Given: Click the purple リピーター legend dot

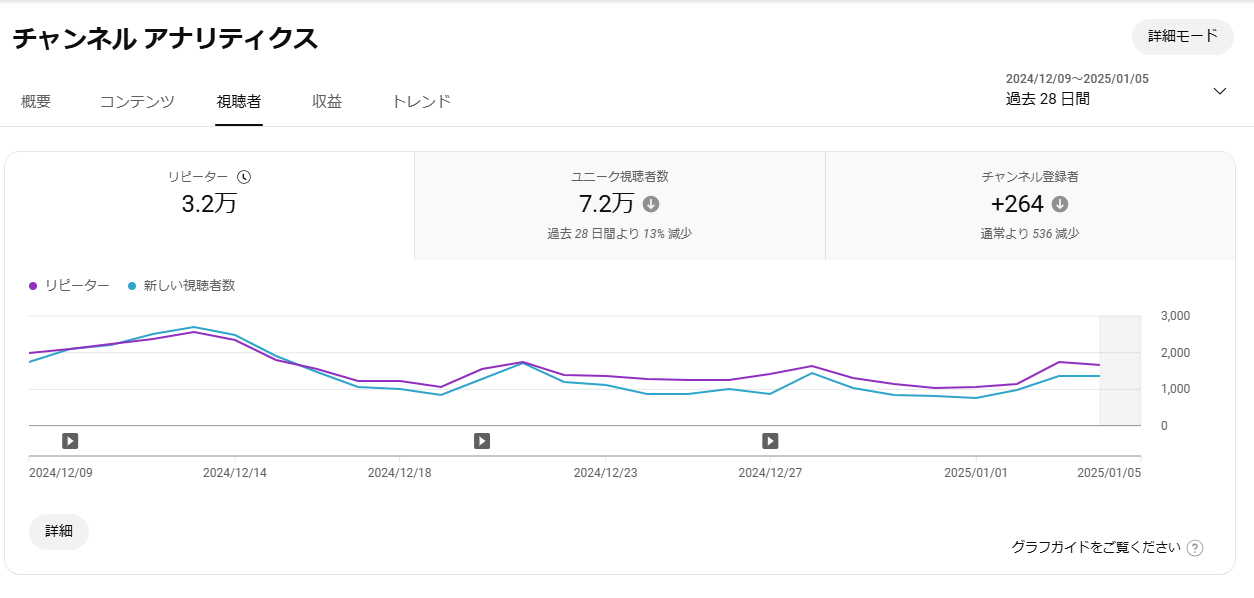Looking at the screenshot, I should [x=34, y=286].
